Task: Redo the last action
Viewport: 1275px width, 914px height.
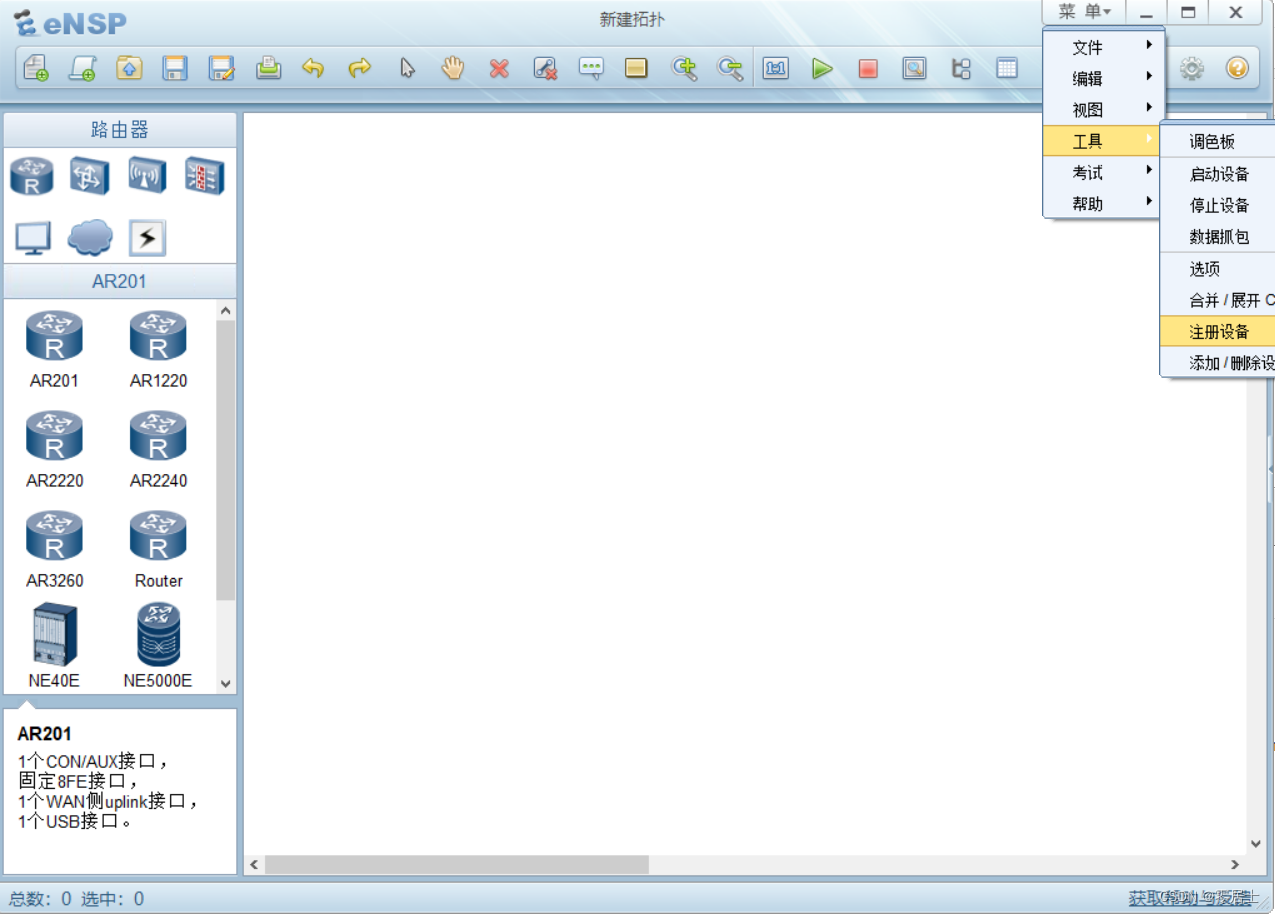Action: pos(360,68)
